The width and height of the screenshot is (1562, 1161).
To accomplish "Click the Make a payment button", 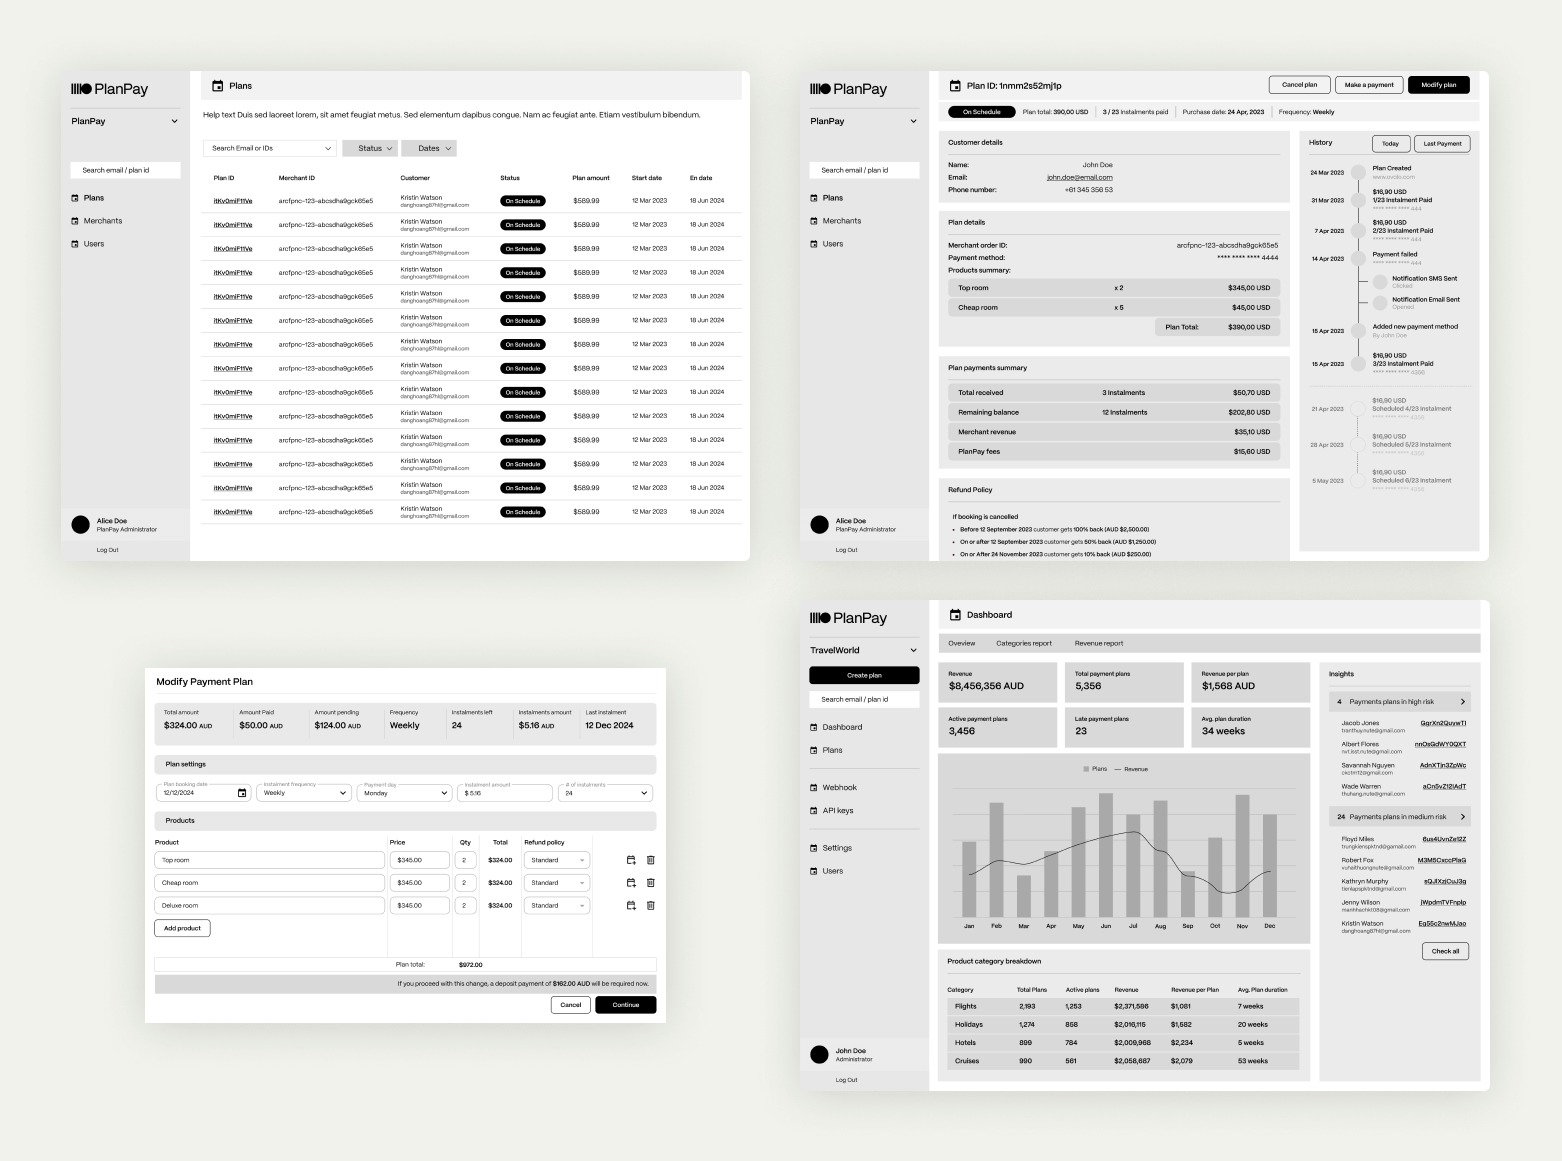I will pos(1369,85).
